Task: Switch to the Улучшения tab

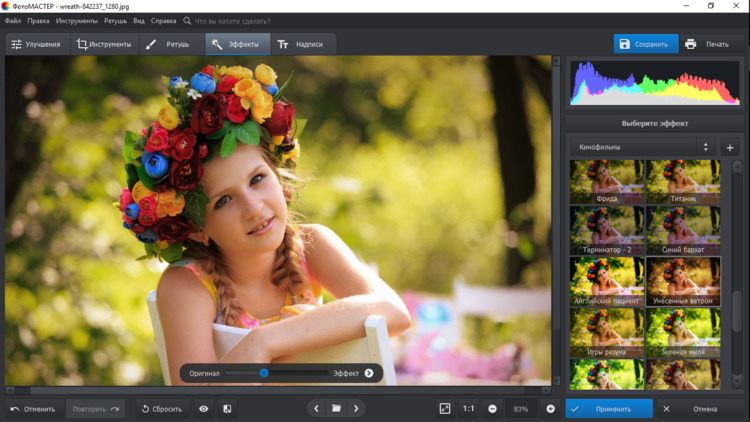Action: pos(36,44)
